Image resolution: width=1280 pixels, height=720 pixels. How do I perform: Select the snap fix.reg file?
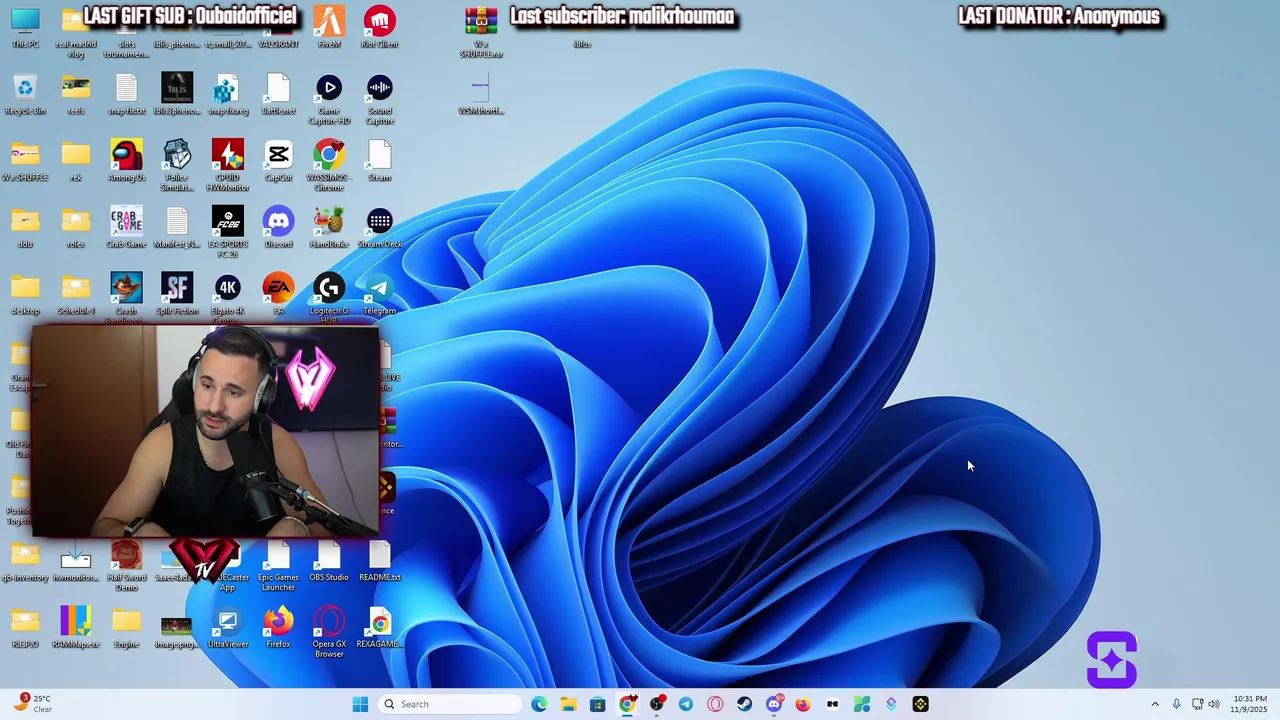228,95
